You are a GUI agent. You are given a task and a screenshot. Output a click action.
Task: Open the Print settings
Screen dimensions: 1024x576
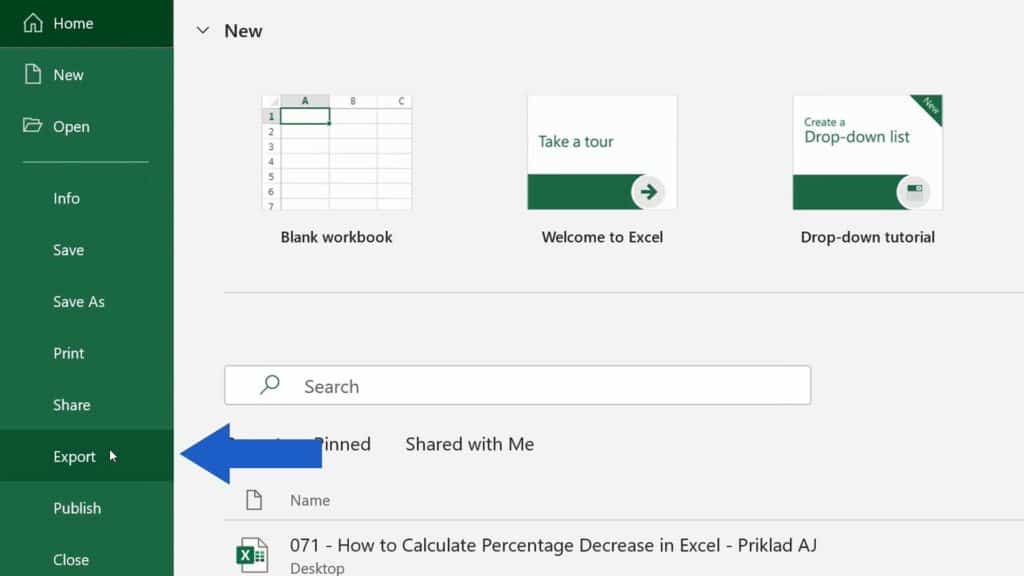pyautogui.click(x=68, y=353)
